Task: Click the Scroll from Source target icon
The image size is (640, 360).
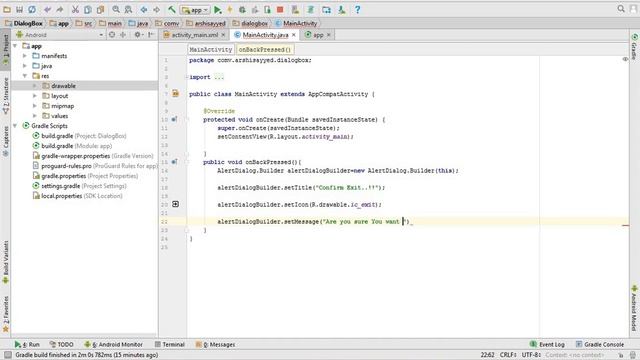Action: click(112, 35)
